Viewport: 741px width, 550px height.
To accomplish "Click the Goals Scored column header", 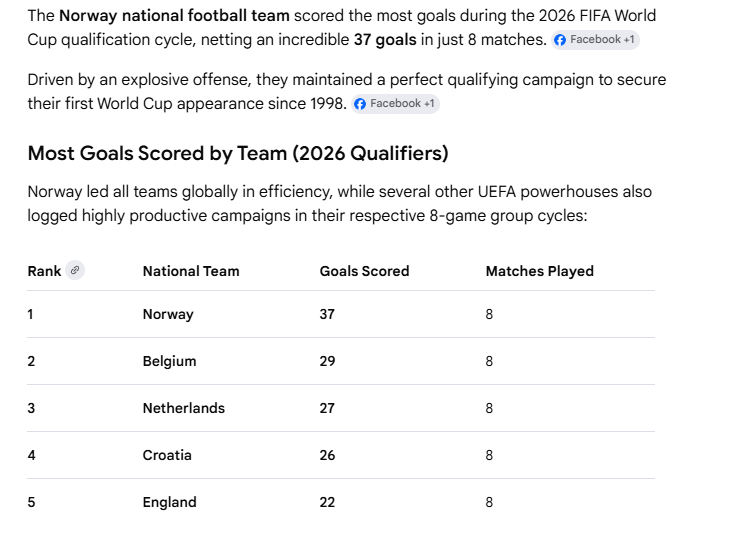I will pos(364,271).
